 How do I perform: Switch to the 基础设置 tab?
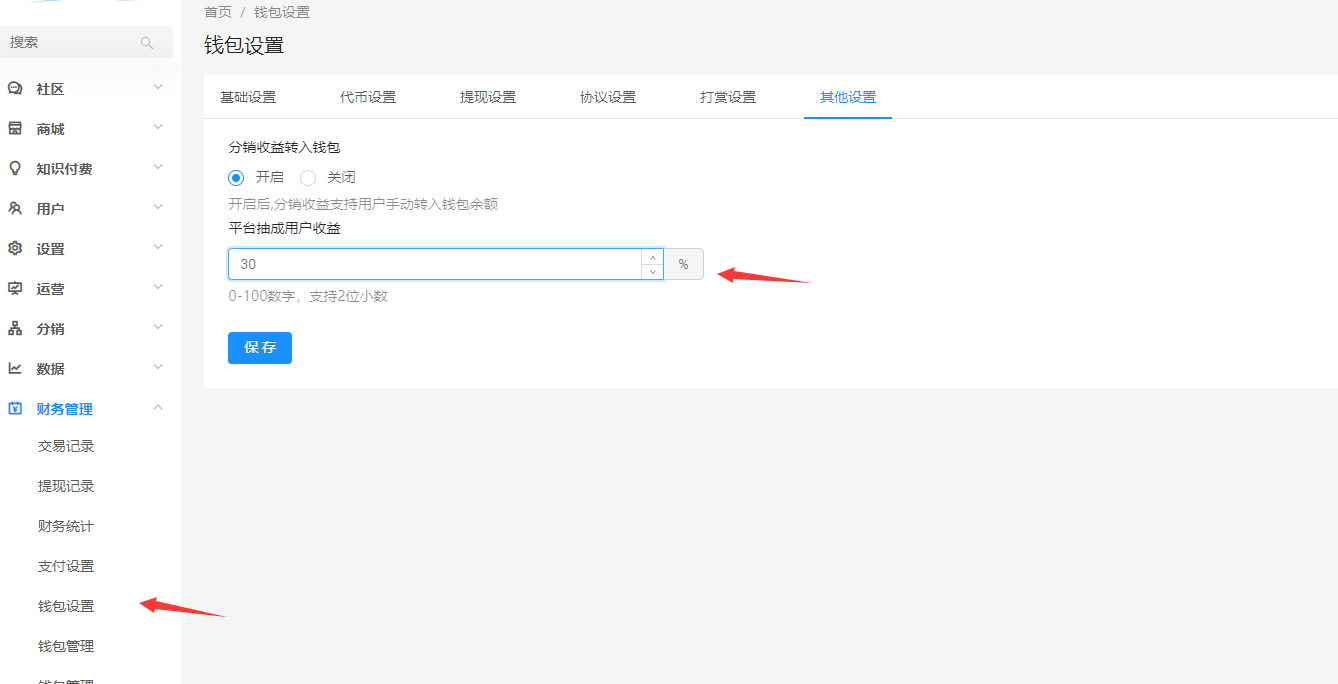(248, 97)
